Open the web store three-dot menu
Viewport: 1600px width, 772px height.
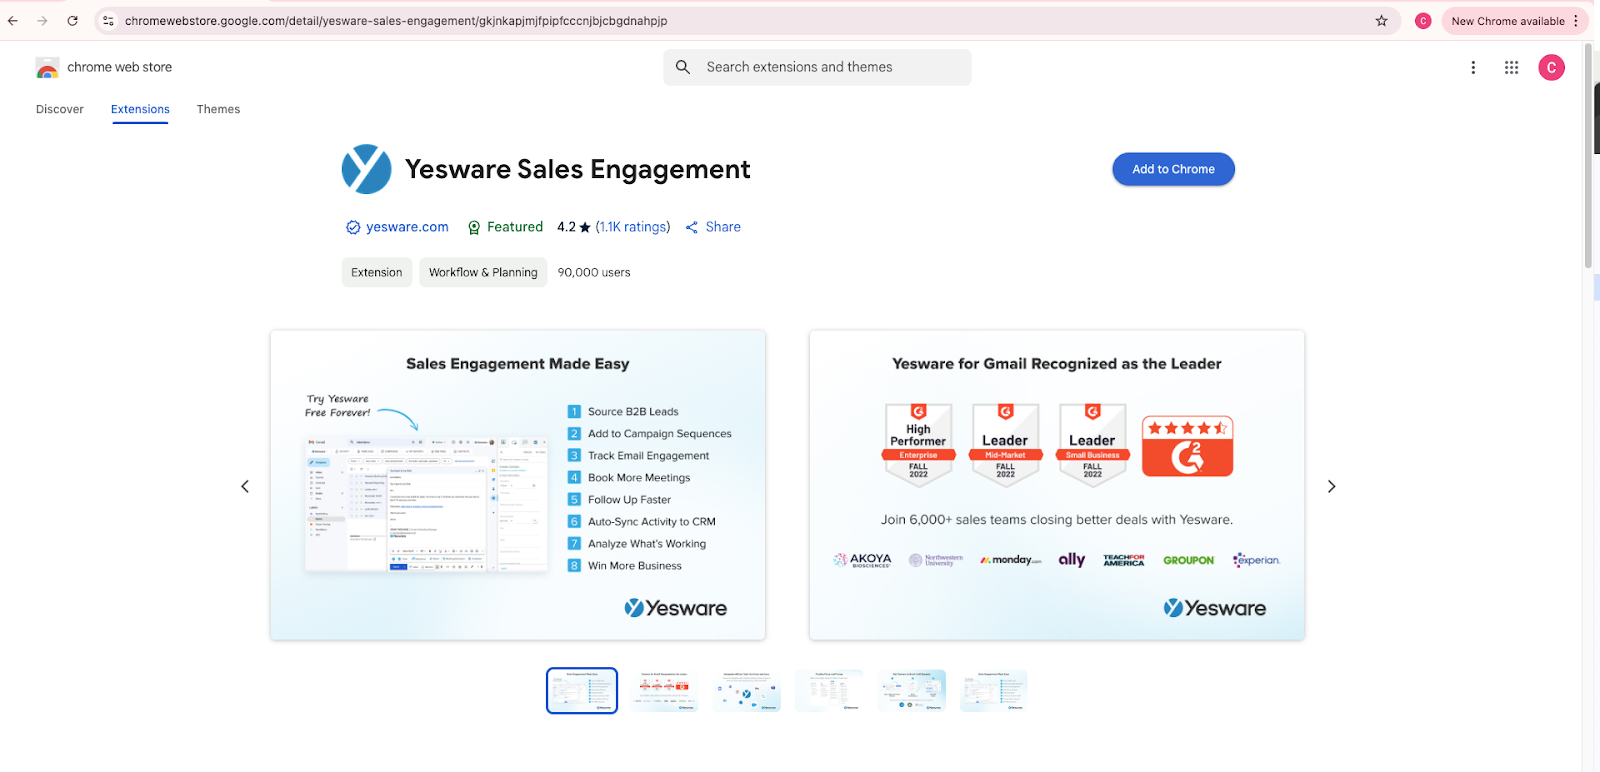point(1473,67)
